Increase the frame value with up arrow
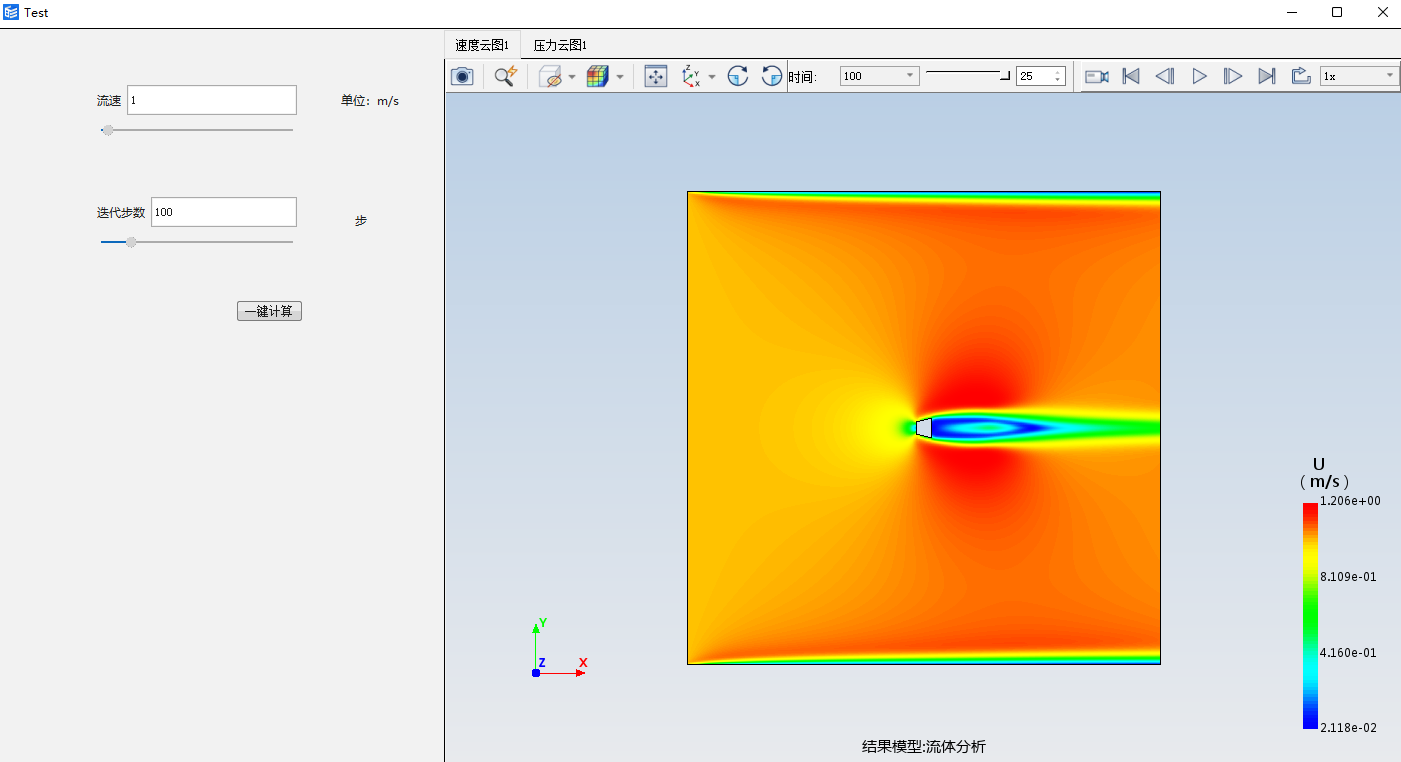Screen dimensions: 1401x762 (x=1059, y=72)
